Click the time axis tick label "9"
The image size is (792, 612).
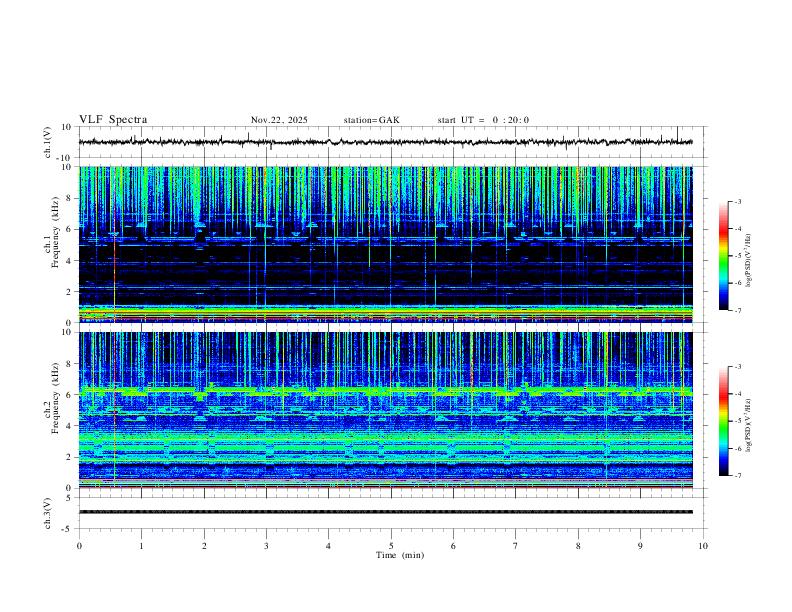point(640,546)
